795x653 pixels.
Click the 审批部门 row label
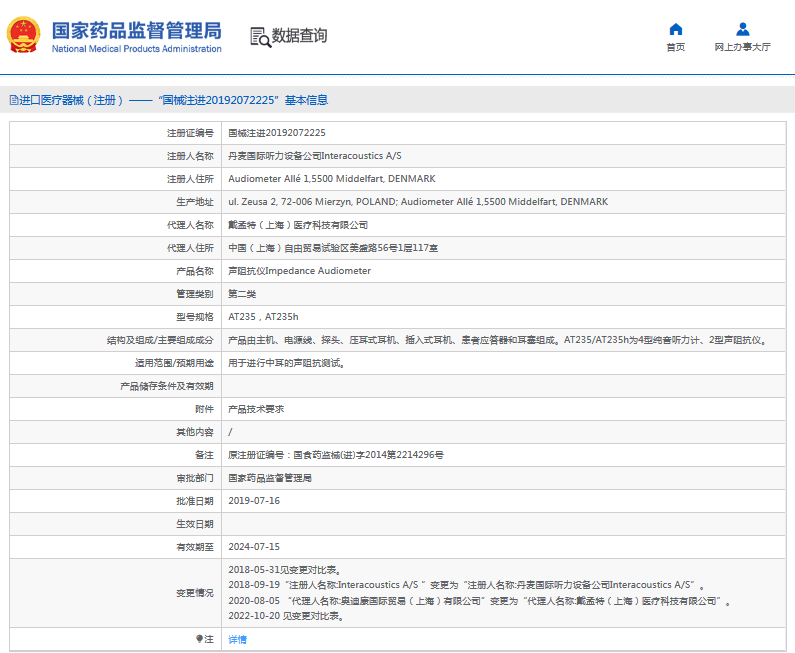195,478
